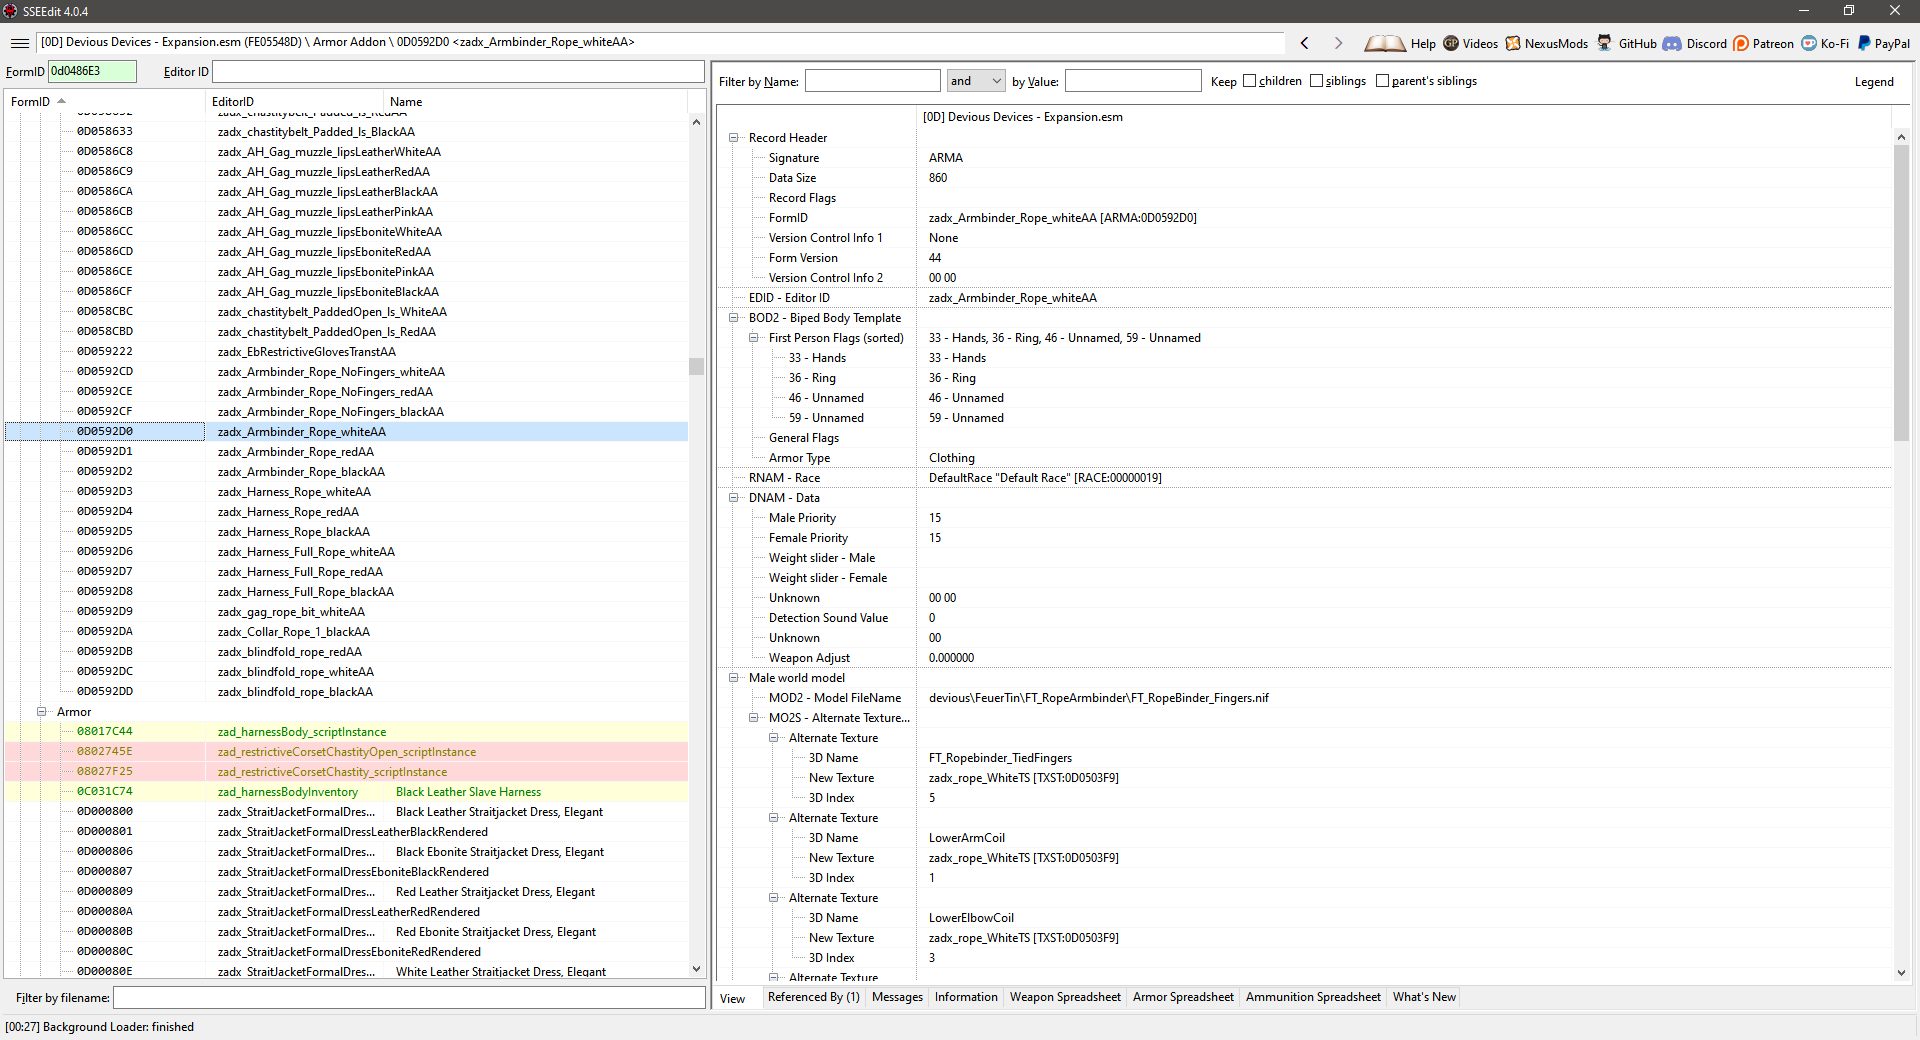Click the MOD2 Model FileName value
The image size is (1920, 1040).
(1098, 698)
